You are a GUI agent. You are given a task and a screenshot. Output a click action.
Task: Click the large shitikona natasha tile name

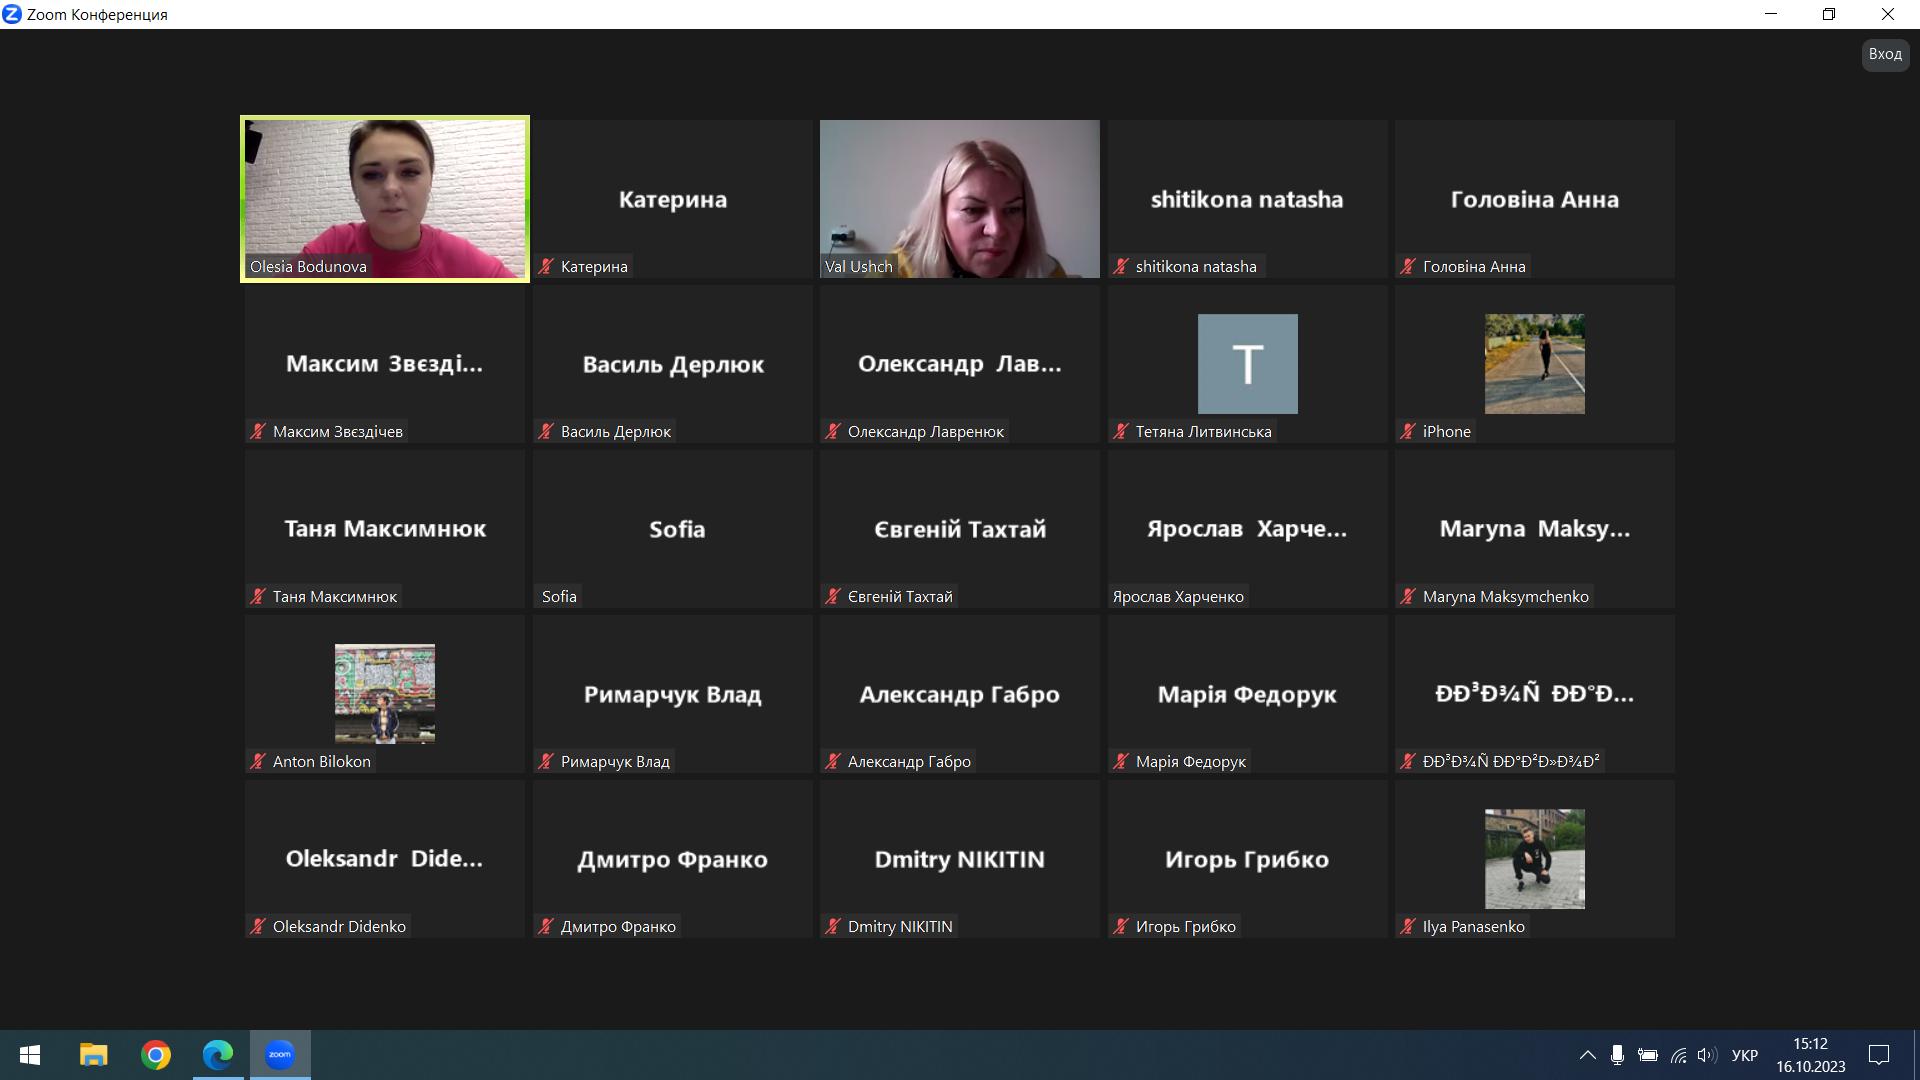[x=1247, y=199]
